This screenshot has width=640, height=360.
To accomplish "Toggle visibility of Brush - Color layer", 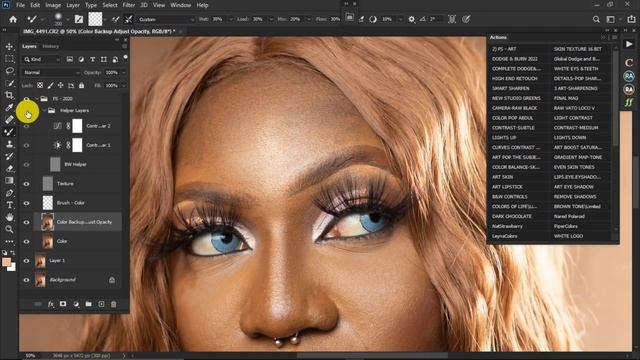I will pos(27,203).
